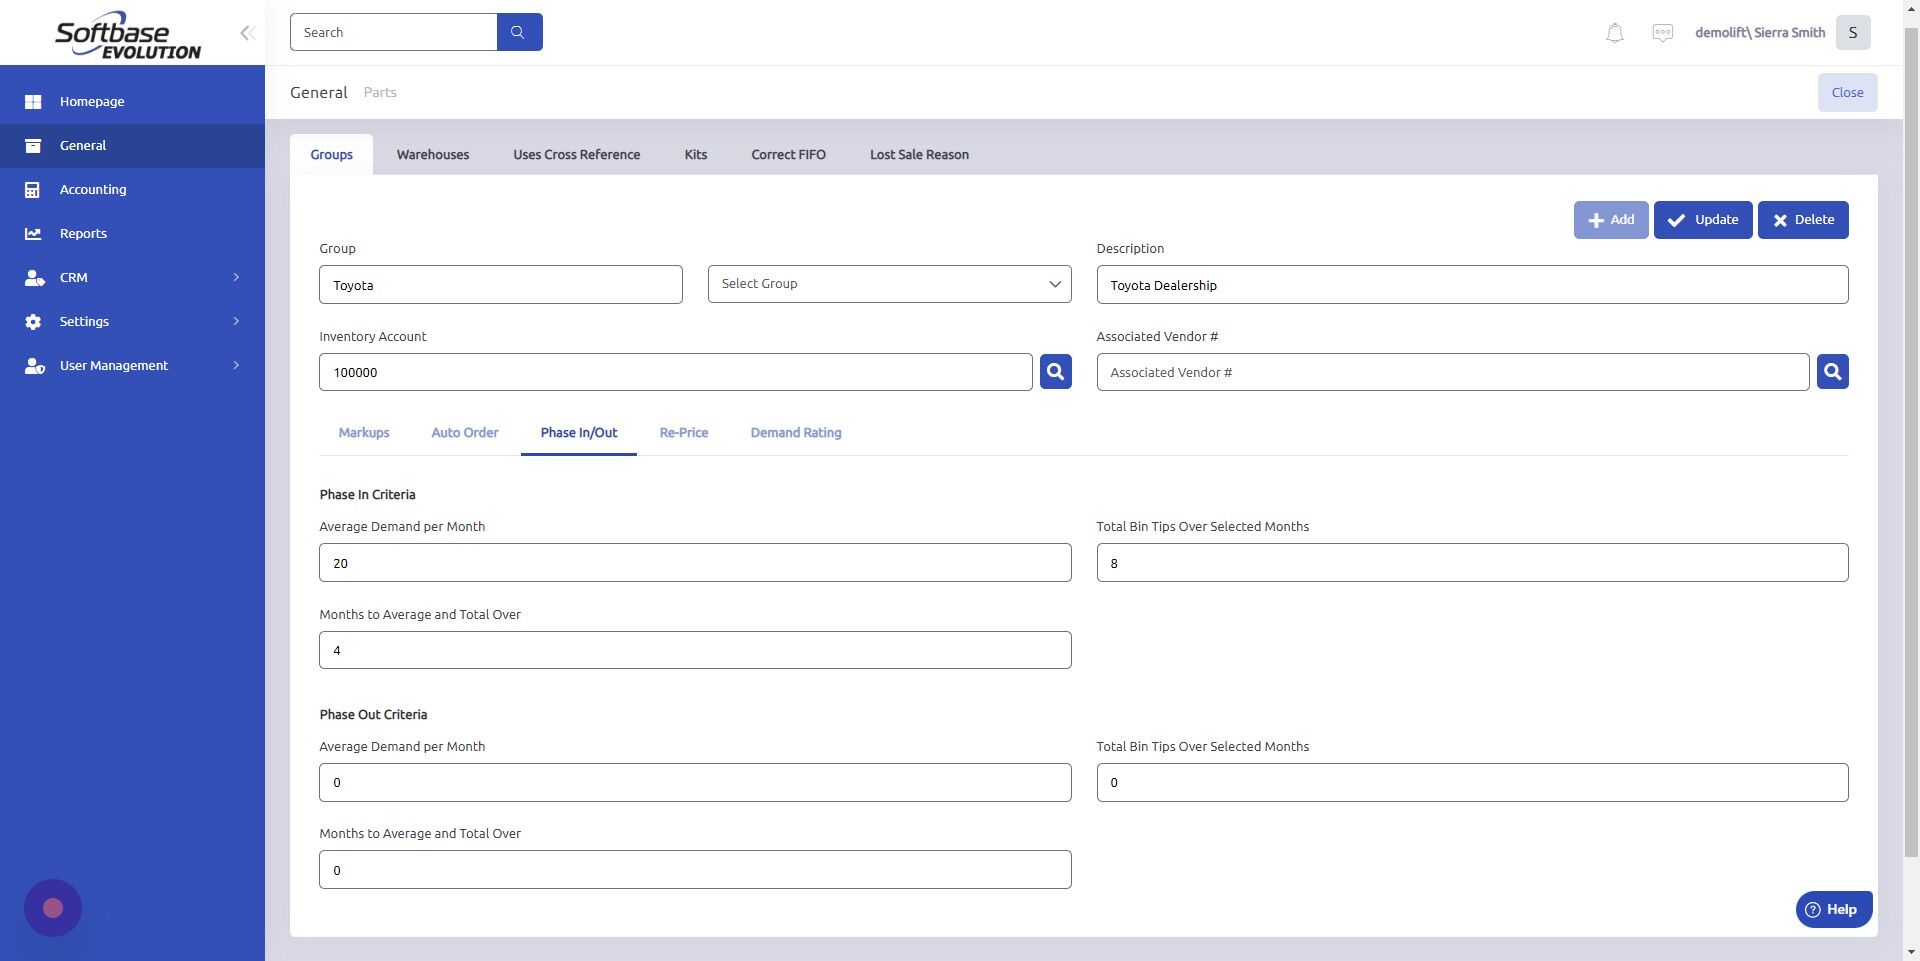Image resolution: width=1920 pixels, height=961 pixels.
Task: Click Phase Out Average Demand per Month field
Action: point(695,782)
